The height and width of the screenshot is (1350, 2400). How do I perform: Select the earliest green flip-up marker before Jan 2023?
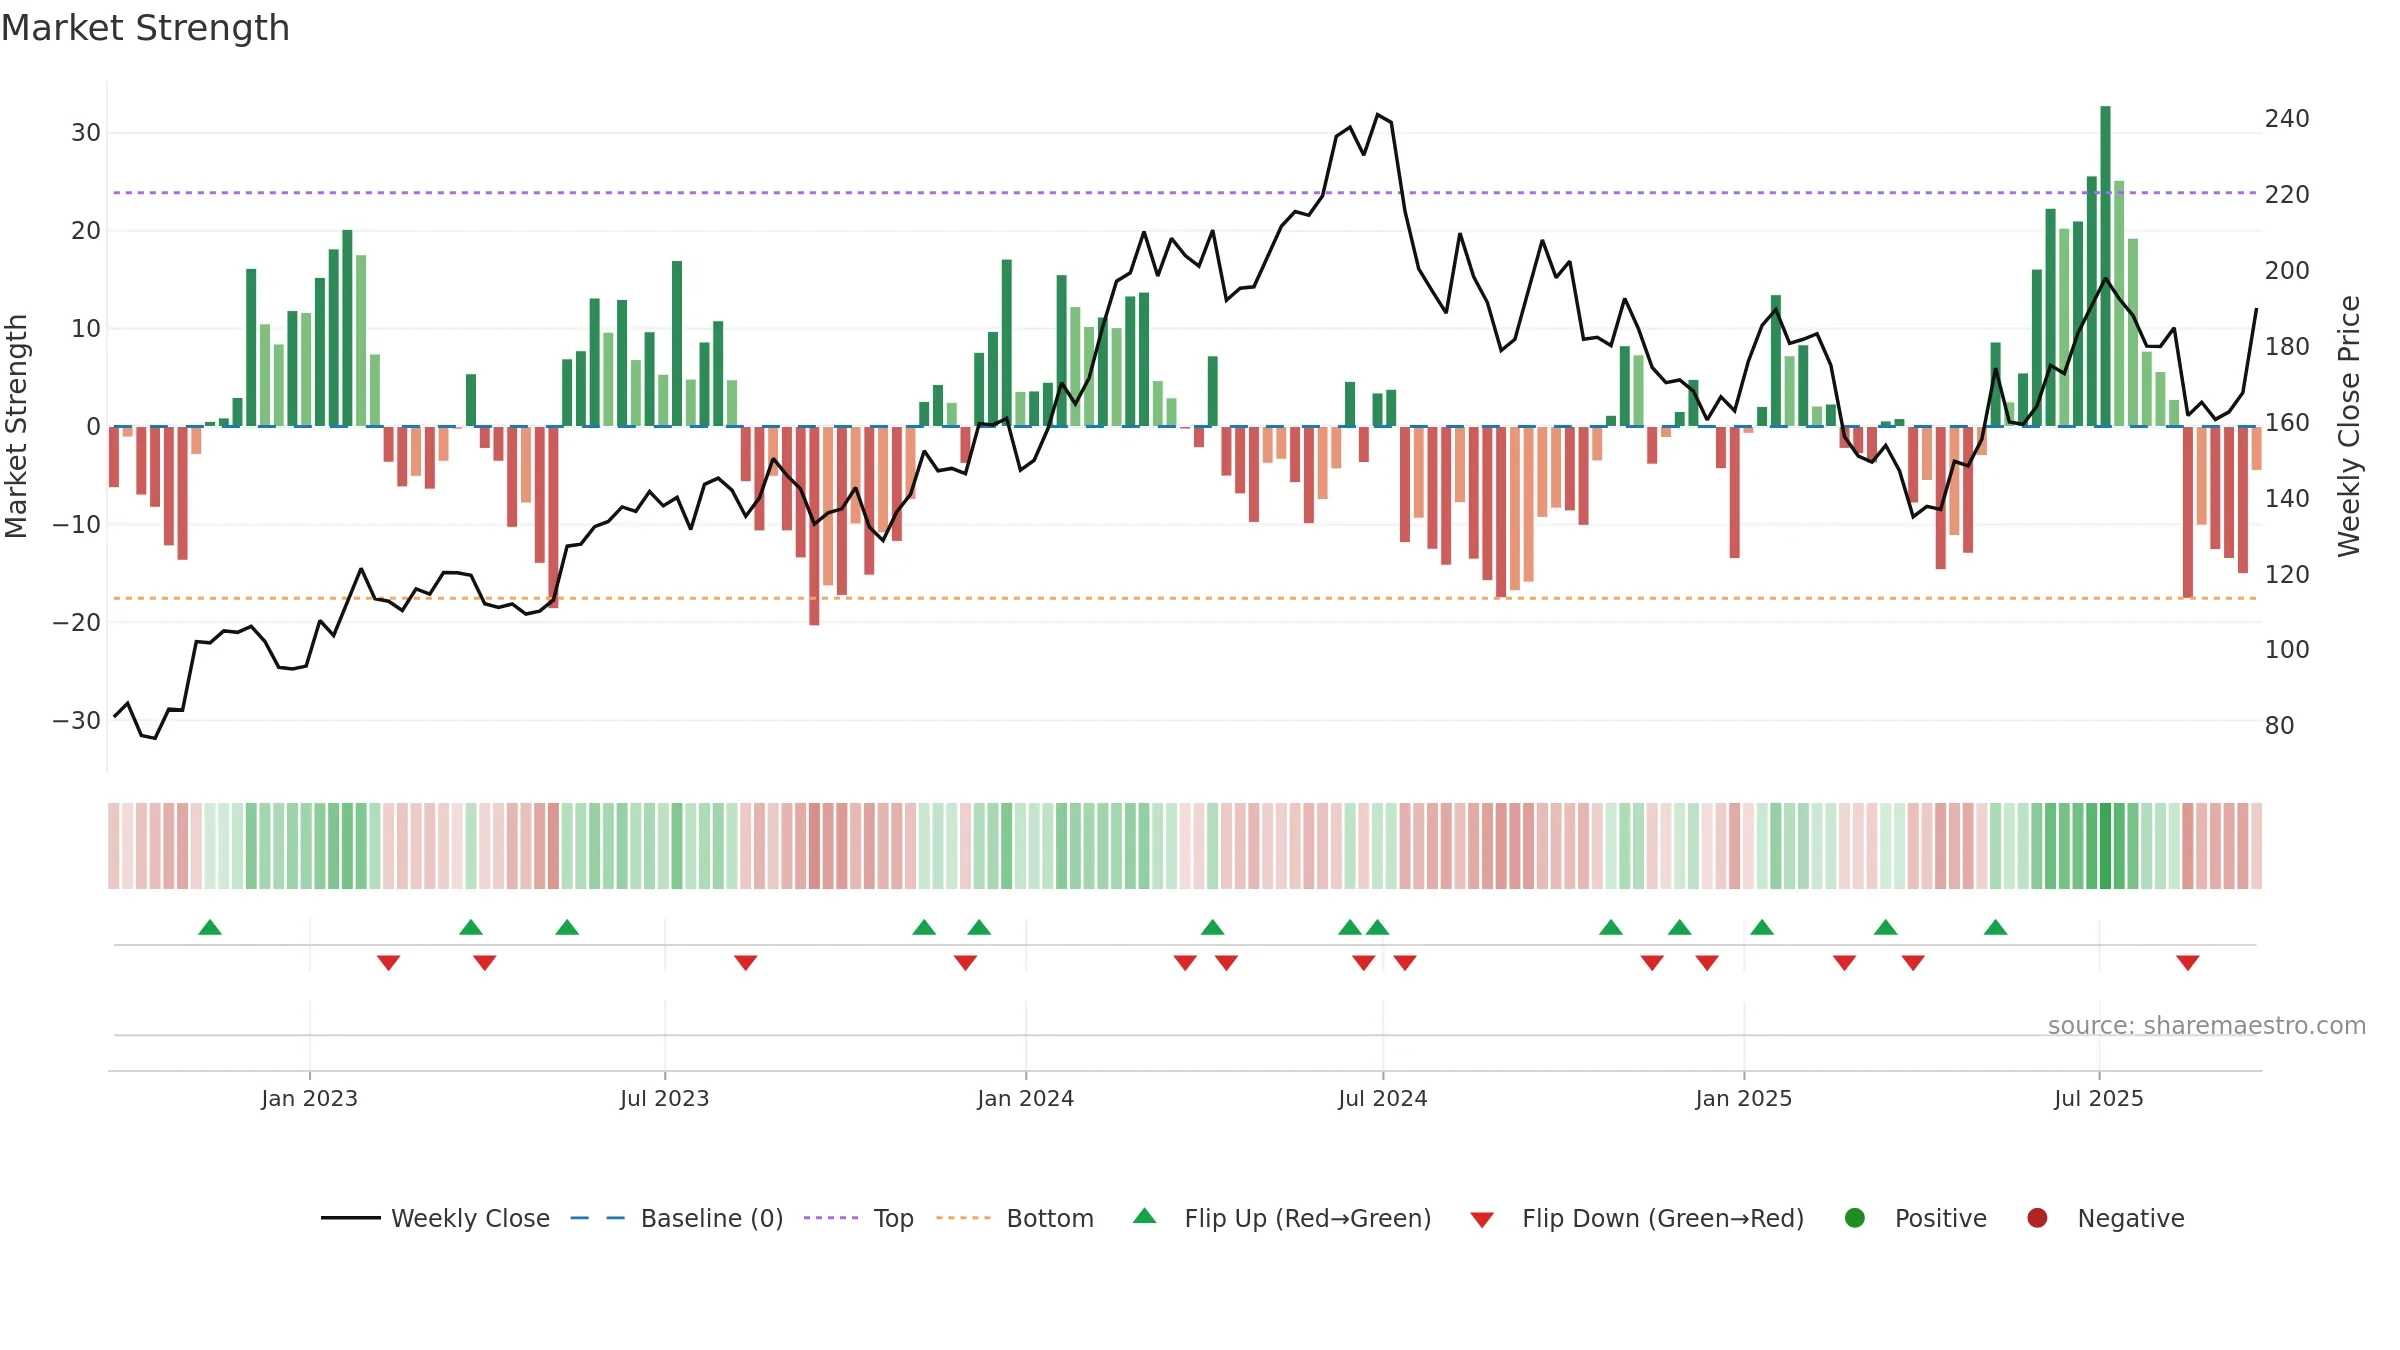210,927
